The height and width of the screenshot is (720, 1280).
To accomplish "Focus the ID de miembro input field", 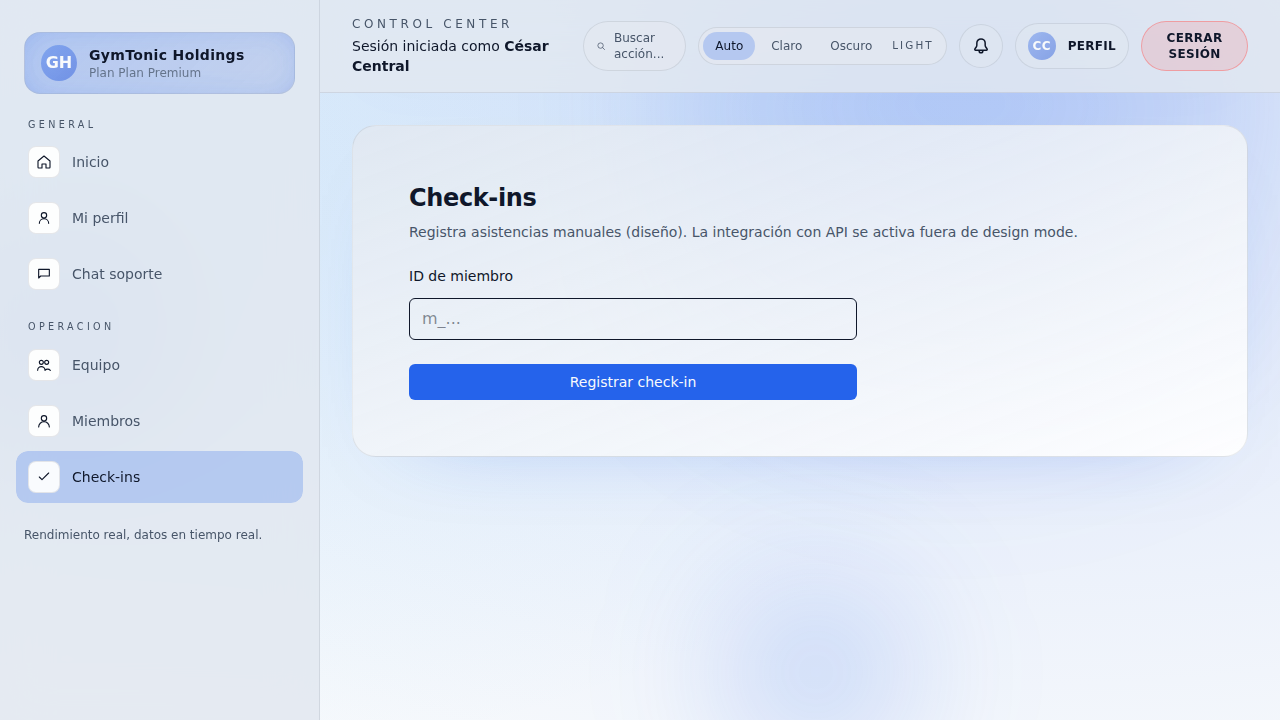I will click(632, 318).
